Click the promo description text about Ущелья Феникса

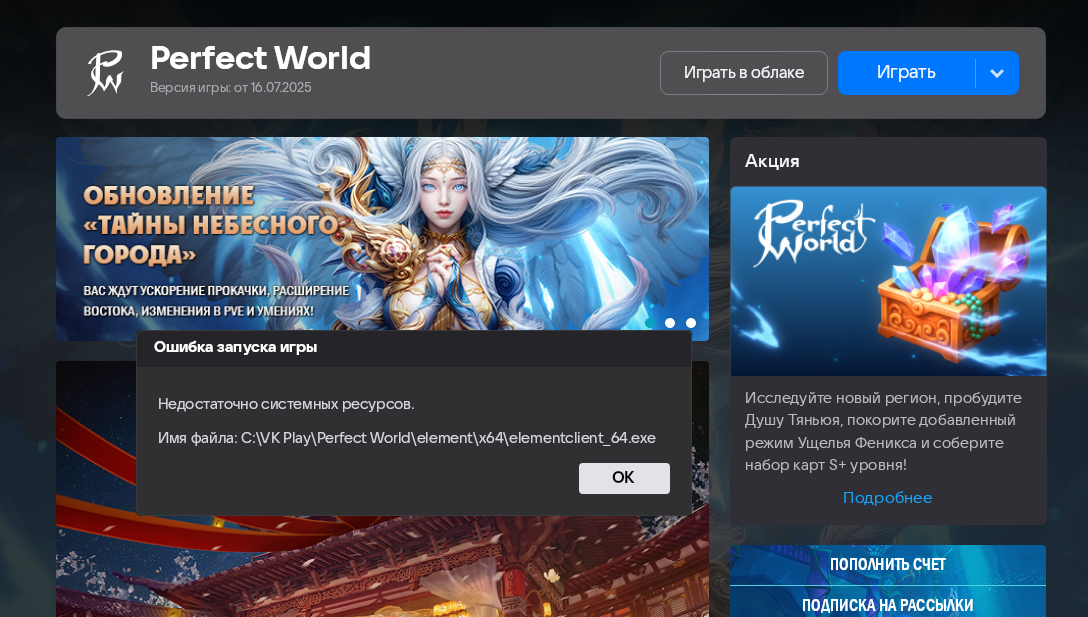tap(883, 431)
